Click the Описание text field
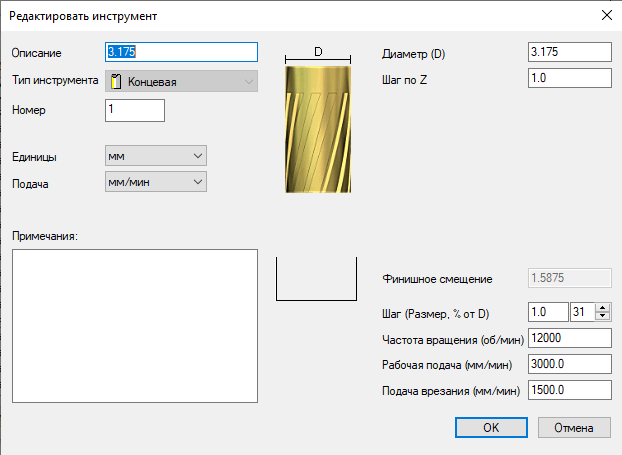Image resolution: width=622 pixels, height=455 pixels. point(181,52)
